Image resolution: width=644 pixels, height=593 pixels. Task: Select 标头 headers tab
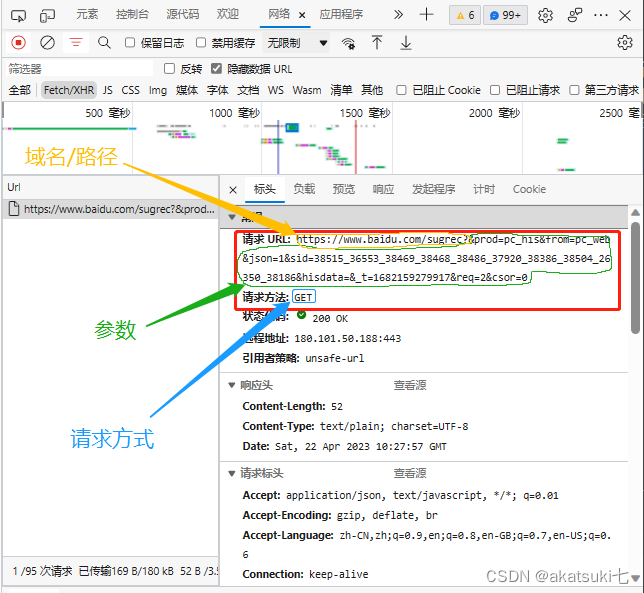[x=264, y=189]
